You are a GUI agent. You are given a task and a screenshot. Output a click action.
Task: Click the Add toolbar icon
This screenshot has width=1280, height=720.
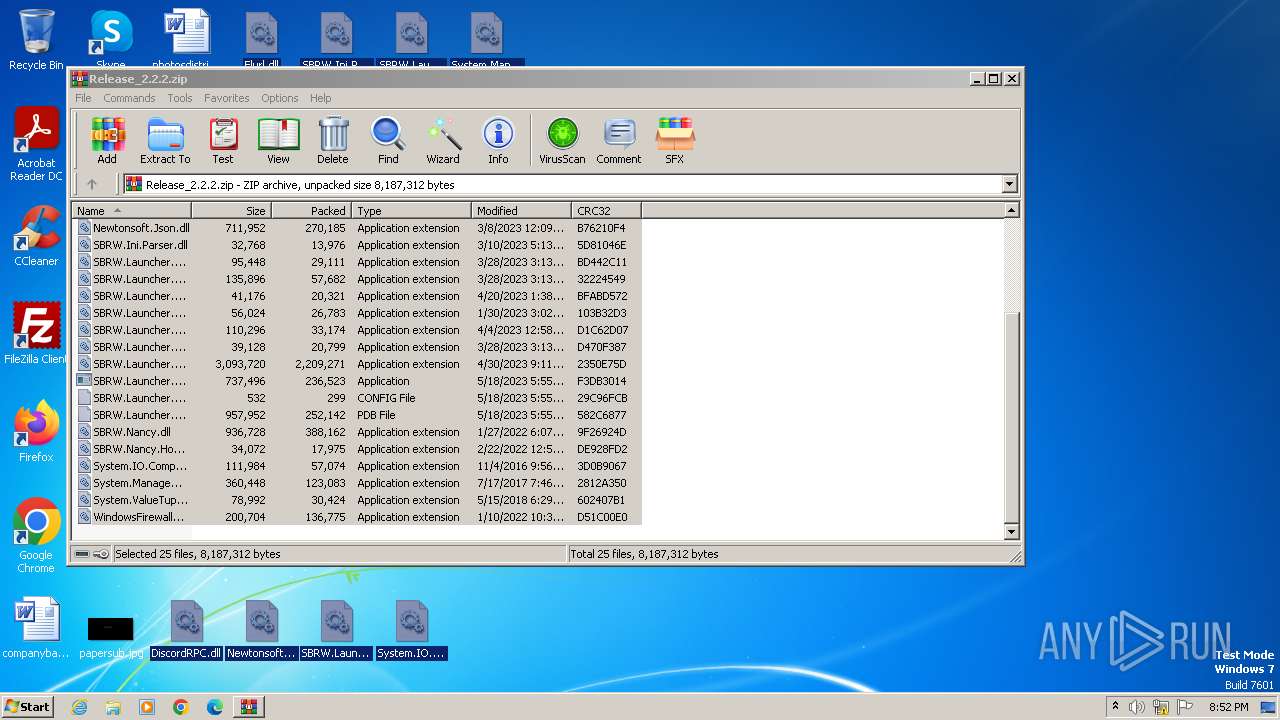[107, 141]
